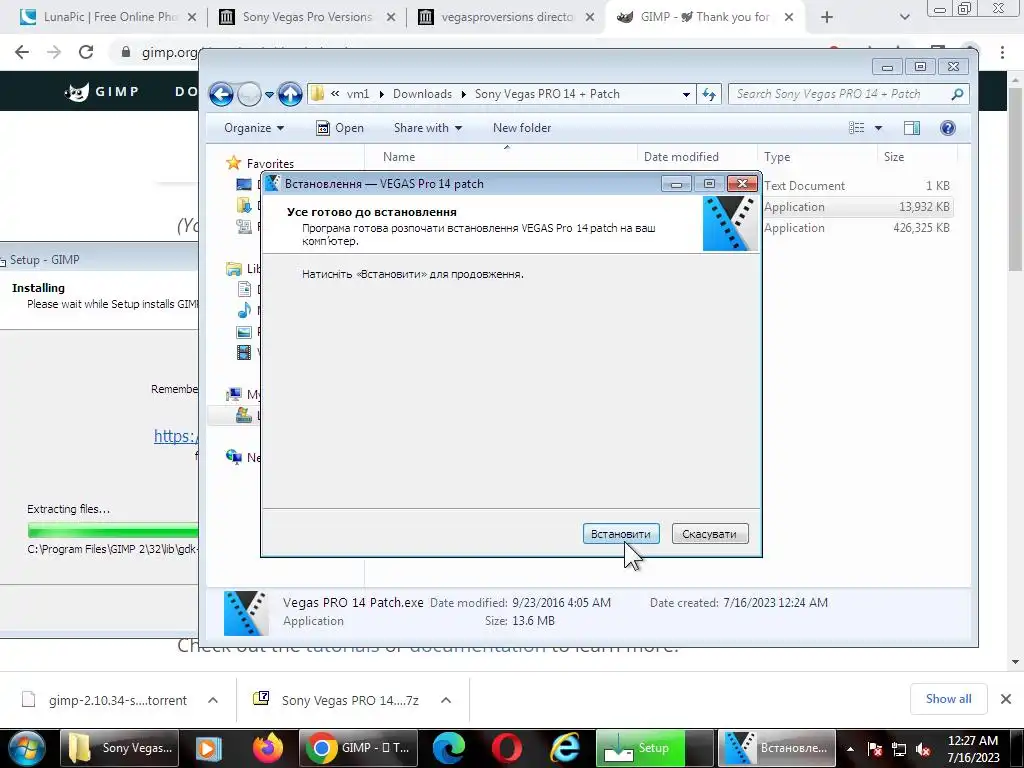Create a New folder

[x=522, y=128]
